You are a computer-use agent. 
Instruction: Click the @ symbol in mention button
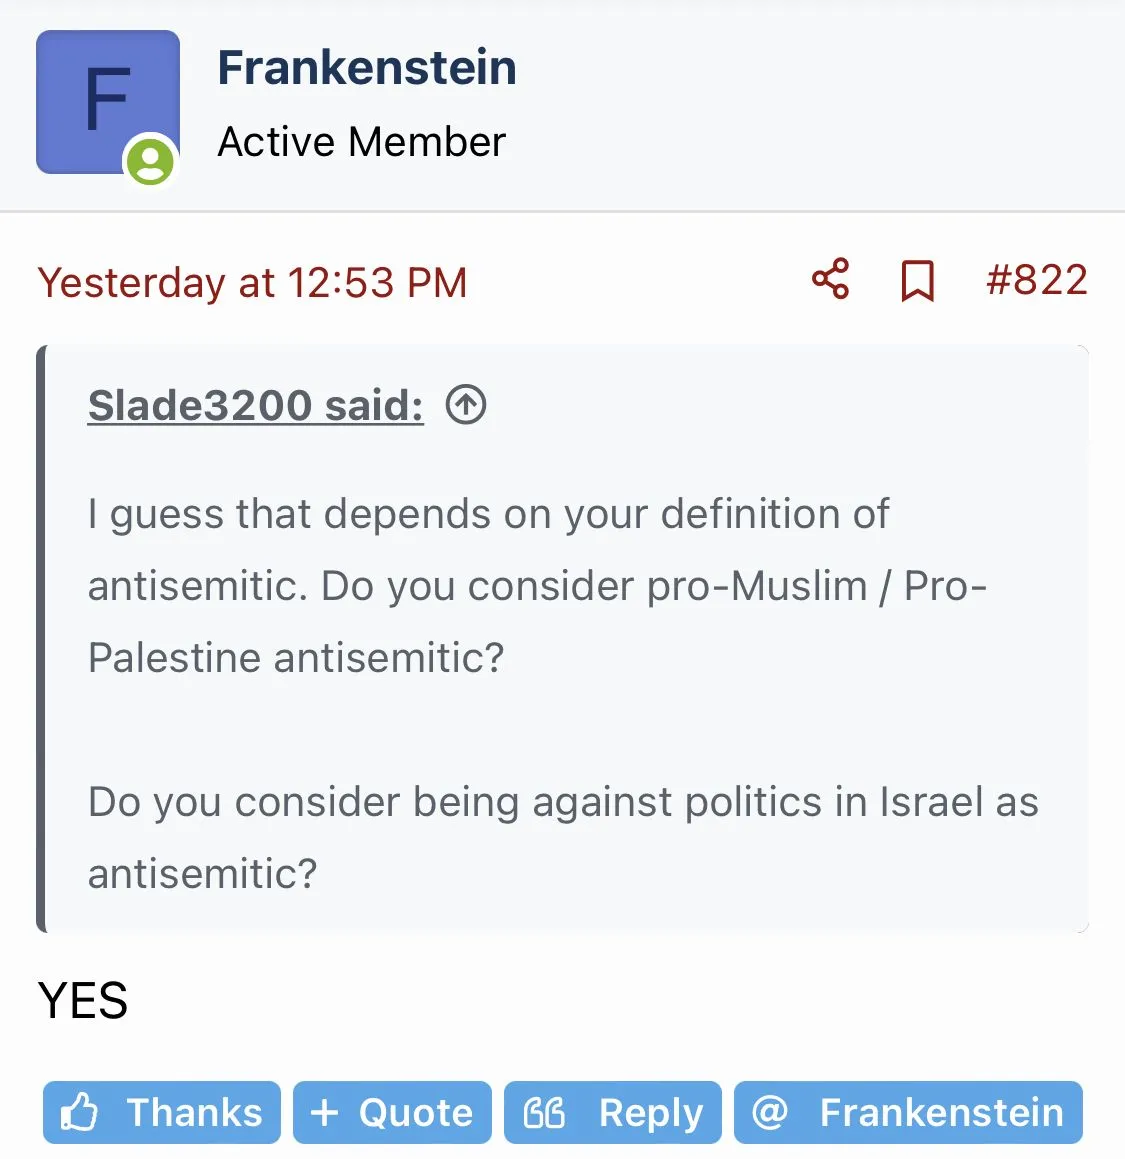pyautogui.click(x=769, y=1112)
